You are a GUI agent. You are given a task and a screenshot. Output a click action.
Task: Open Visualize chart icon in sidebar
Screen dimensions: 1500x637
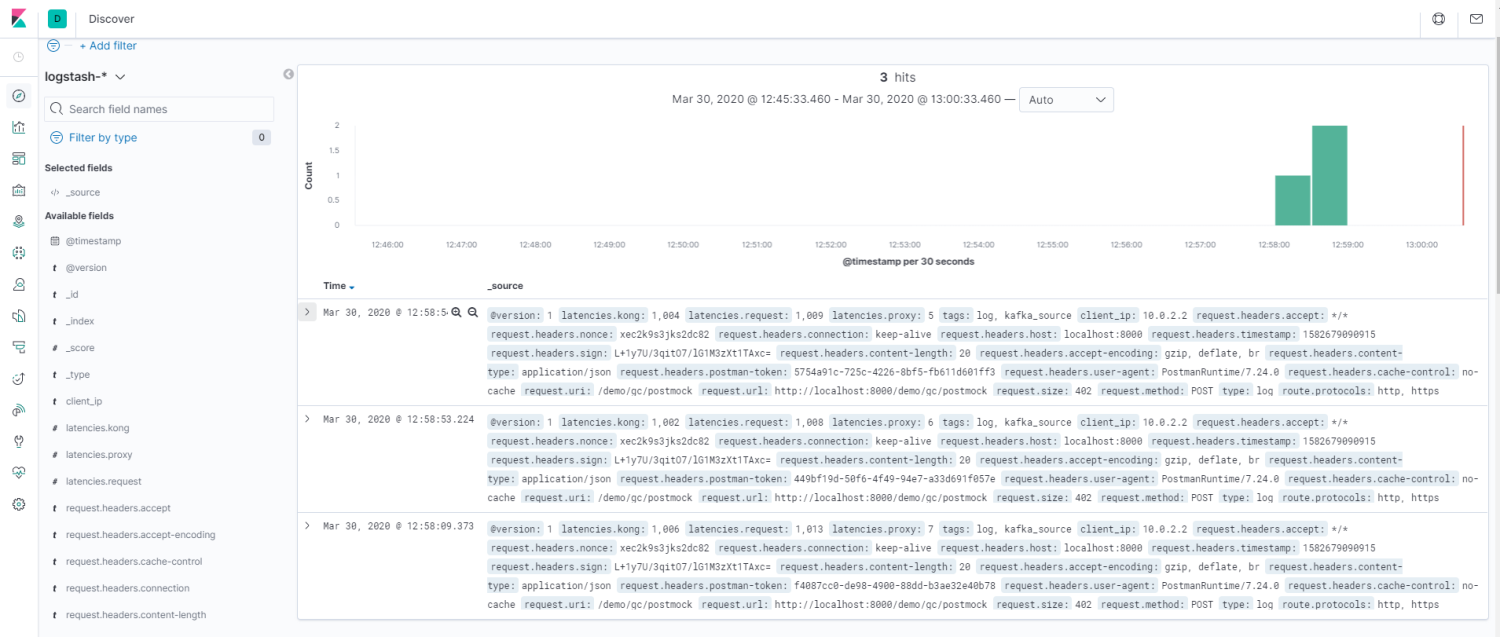pyautogui.click(x=18, y=127)
